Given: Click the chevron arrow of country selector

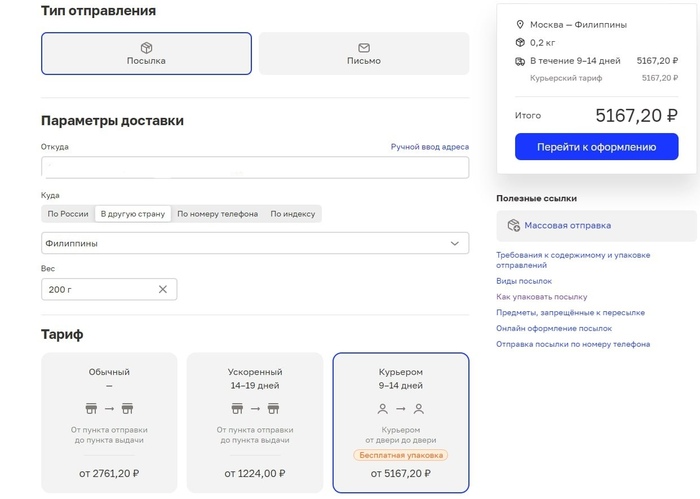Looking at the screenshot, I should point(455,243).
